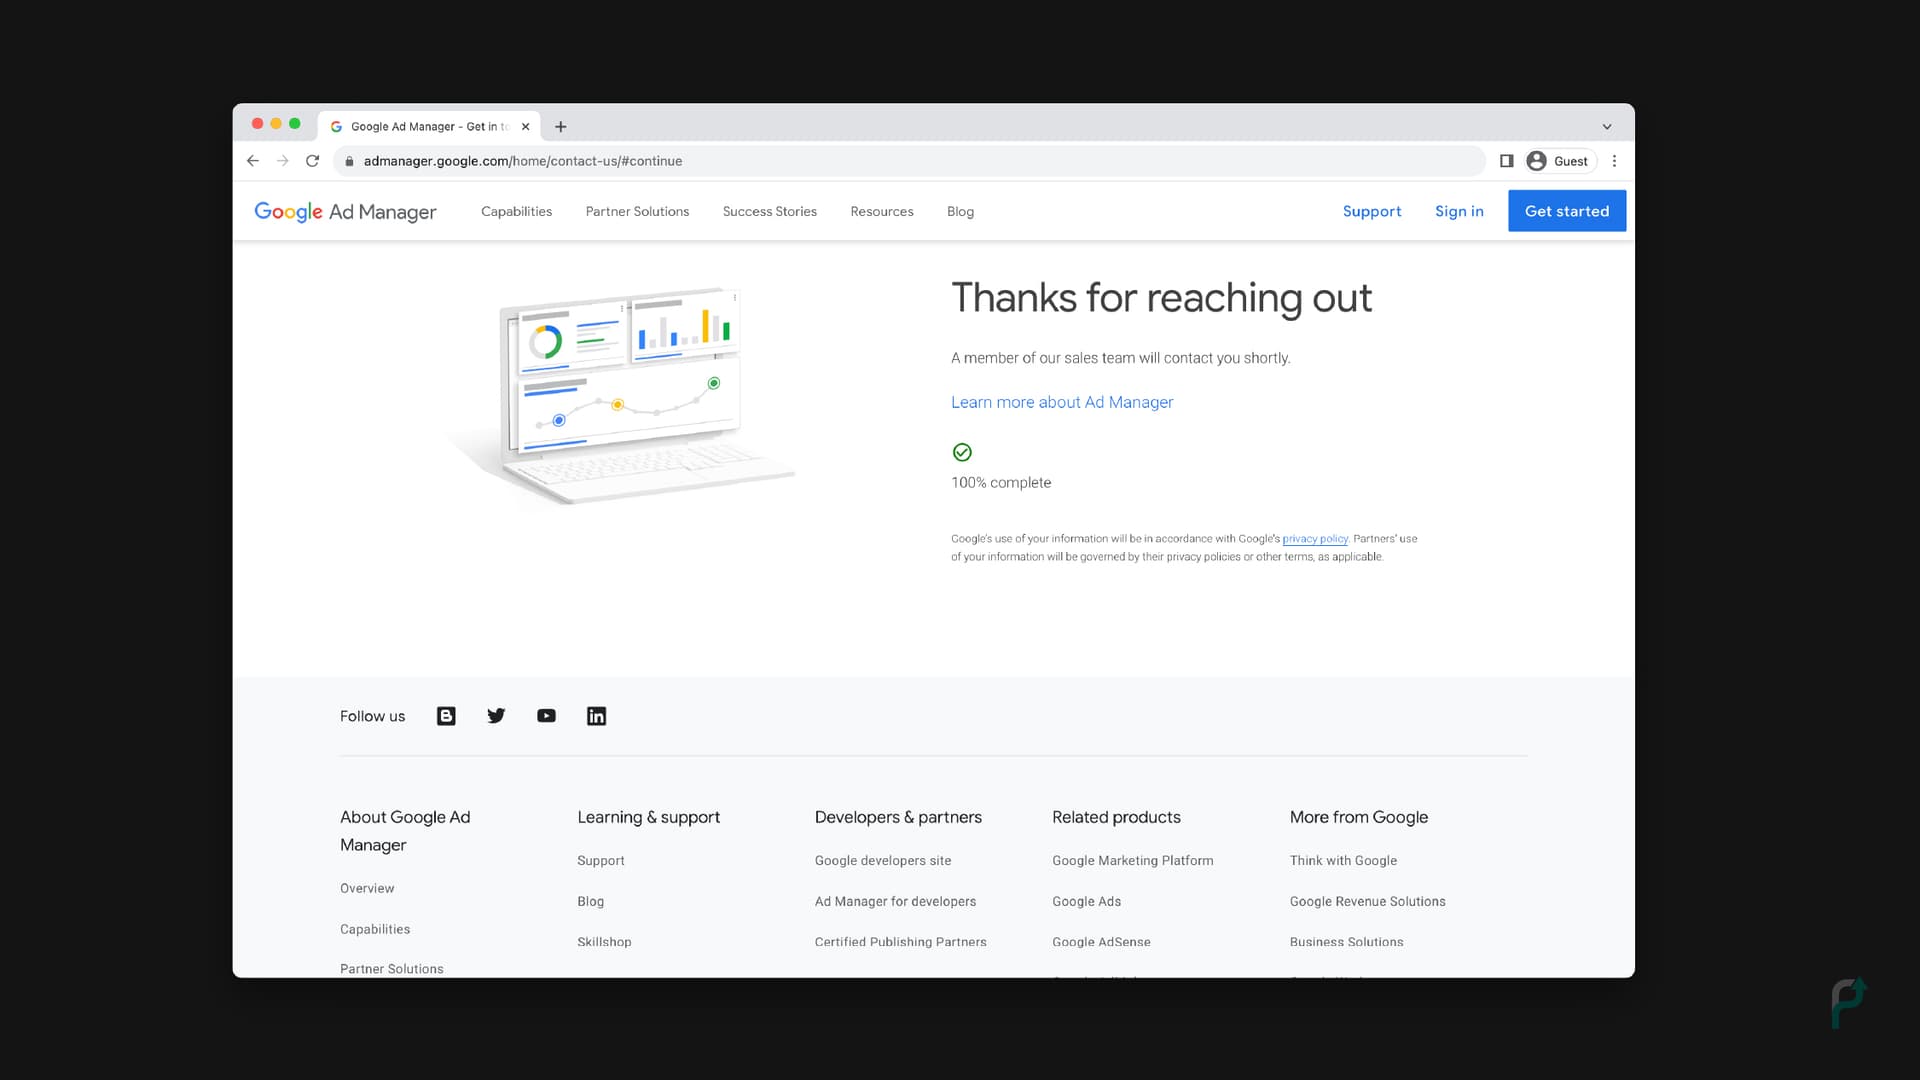Image resolution: width=1920 pixels, height=1080 pixels.
Task: Open the Chrome three-dot menu
Action: (1614, 161)
